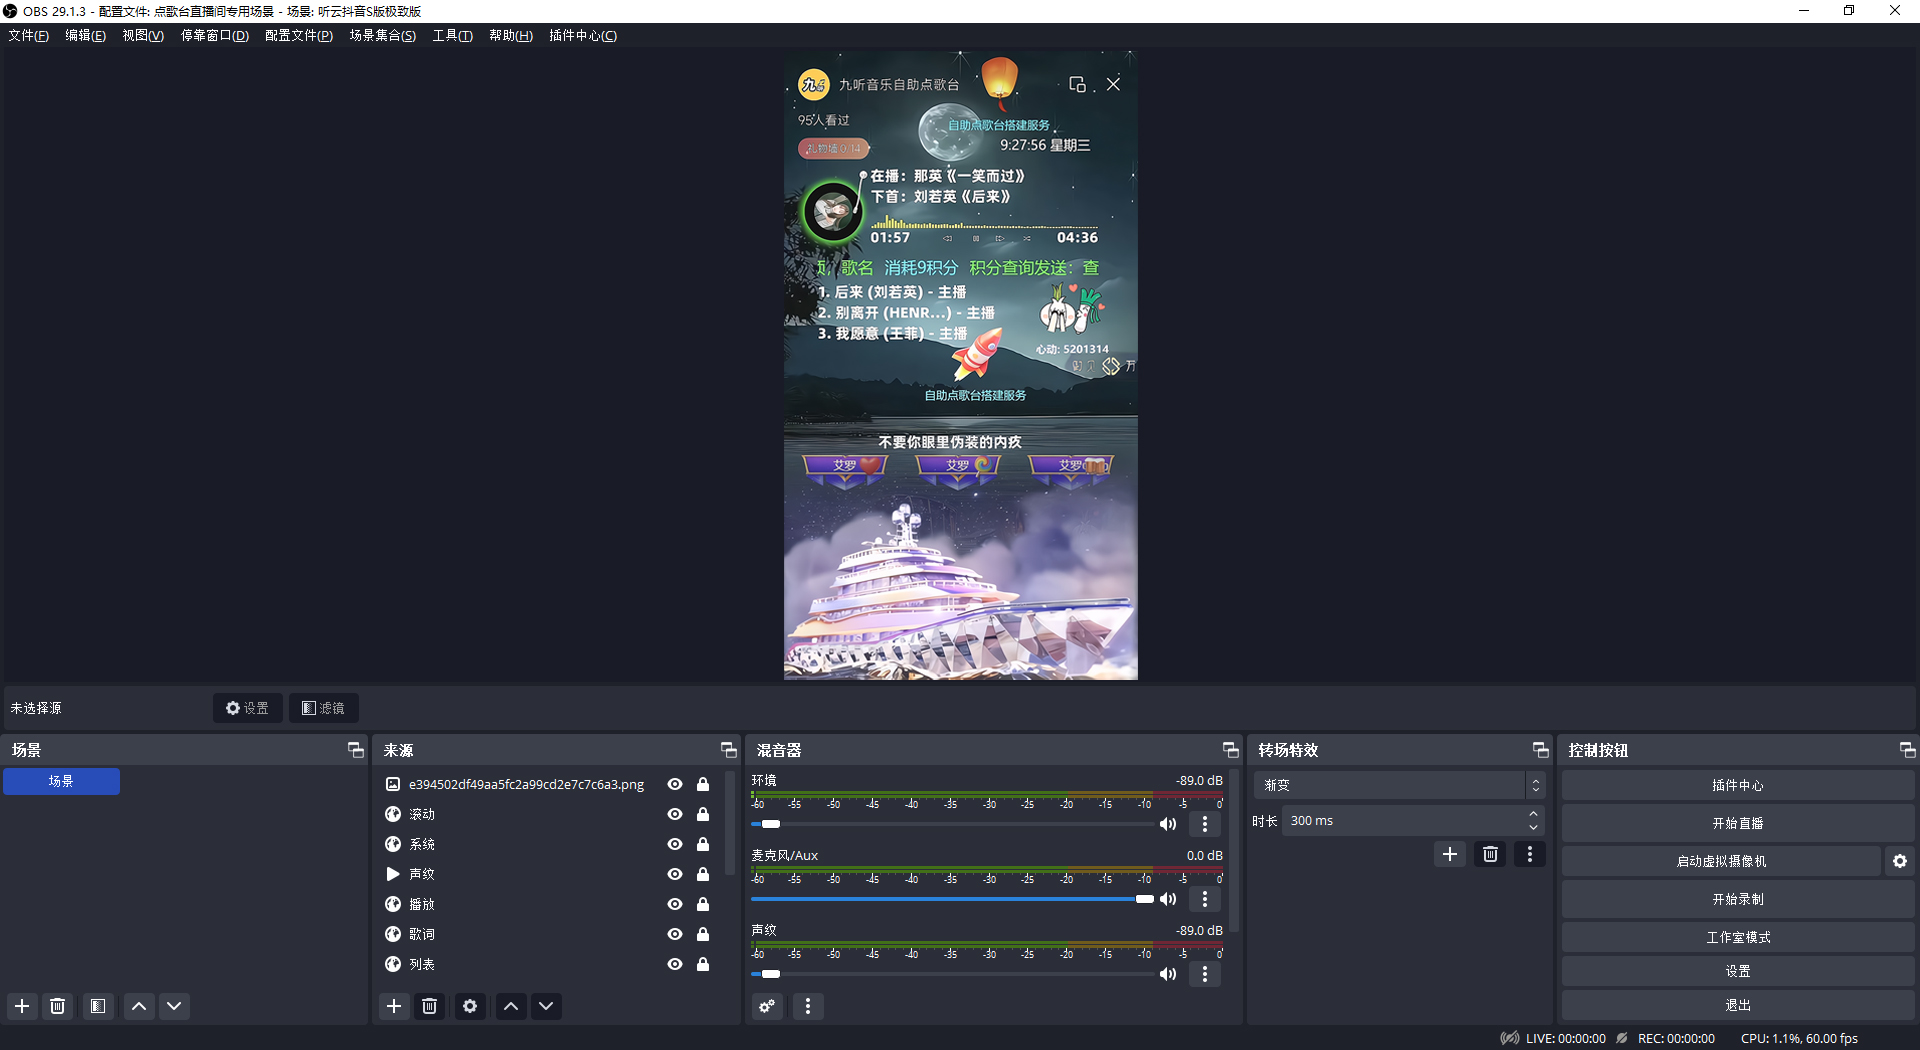Screen dimensions: 1920x1050
Task: Open the 工具(T) menu
Action: tap(452, 35)
